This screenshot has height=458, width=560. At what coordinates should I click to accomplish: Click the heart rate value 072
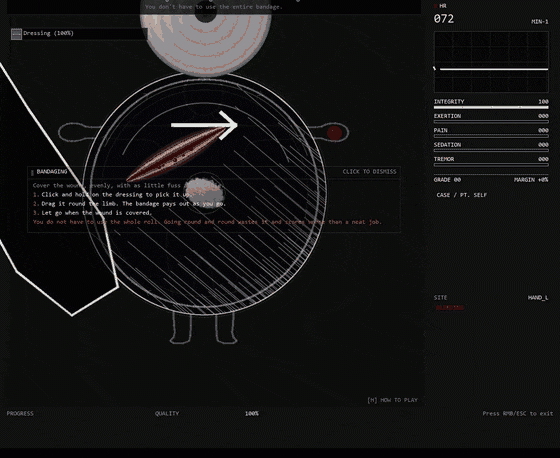[x=444, y=19]
